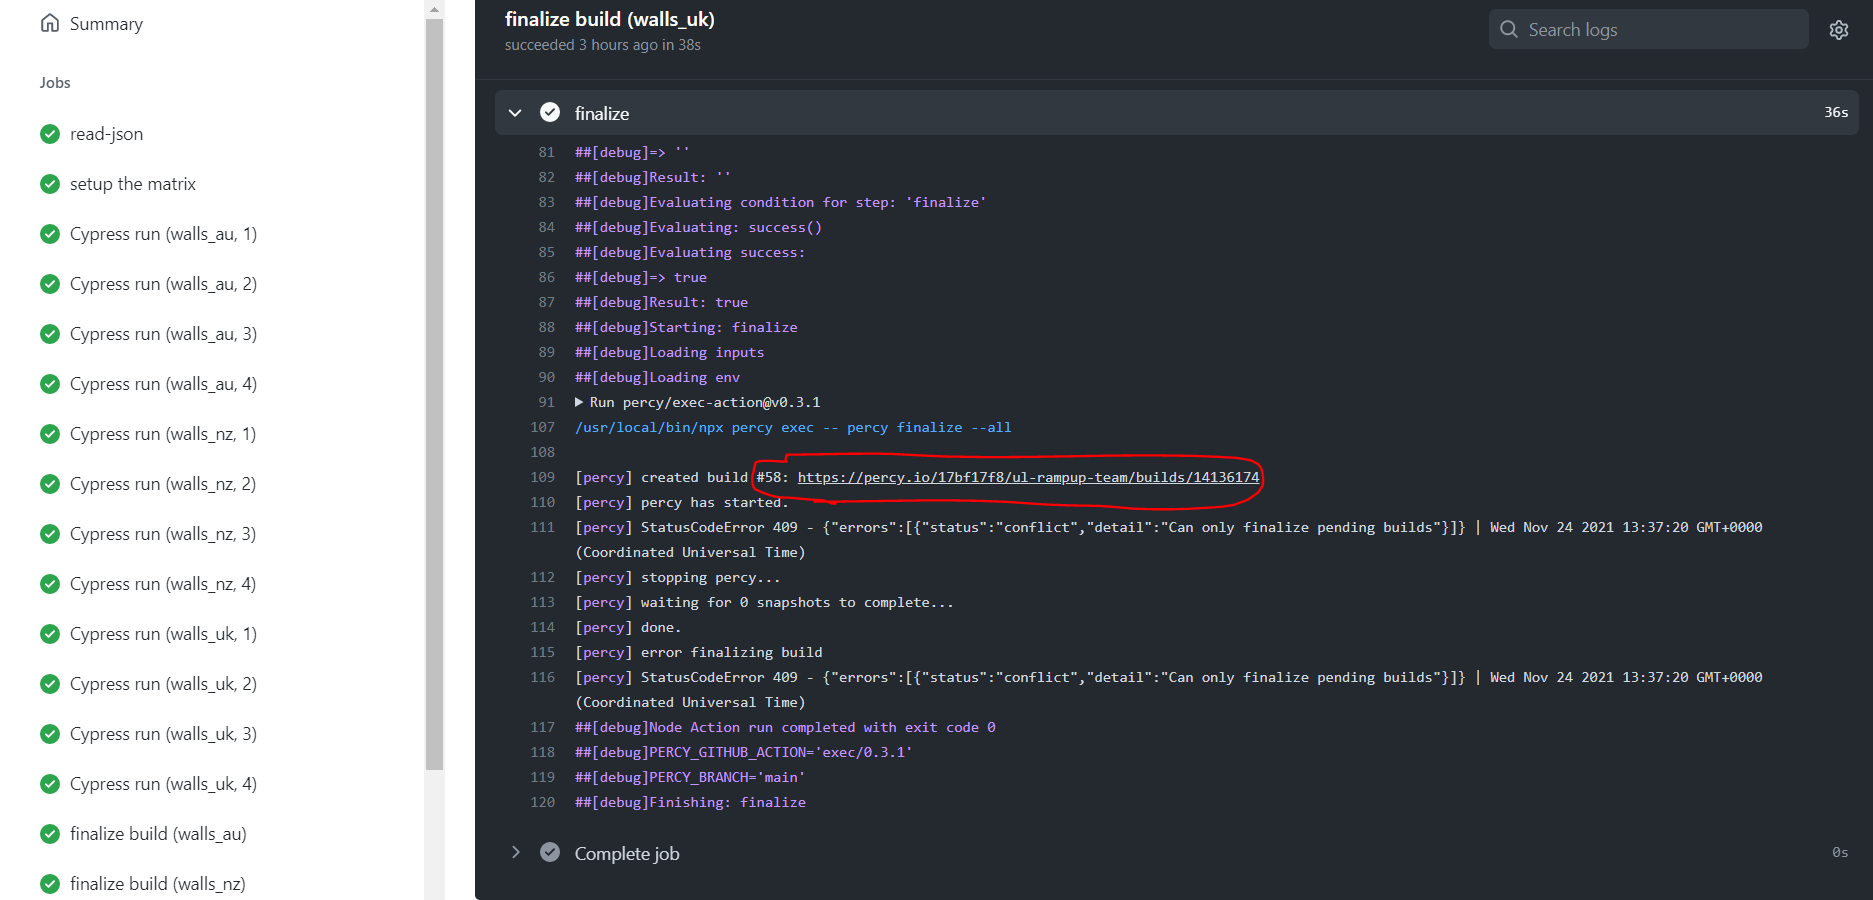Viewport: 1873px width, 900px height.
Task: Open job finalize build (walls_nz)
Action: pyautogui.click(x=158, y=884)
